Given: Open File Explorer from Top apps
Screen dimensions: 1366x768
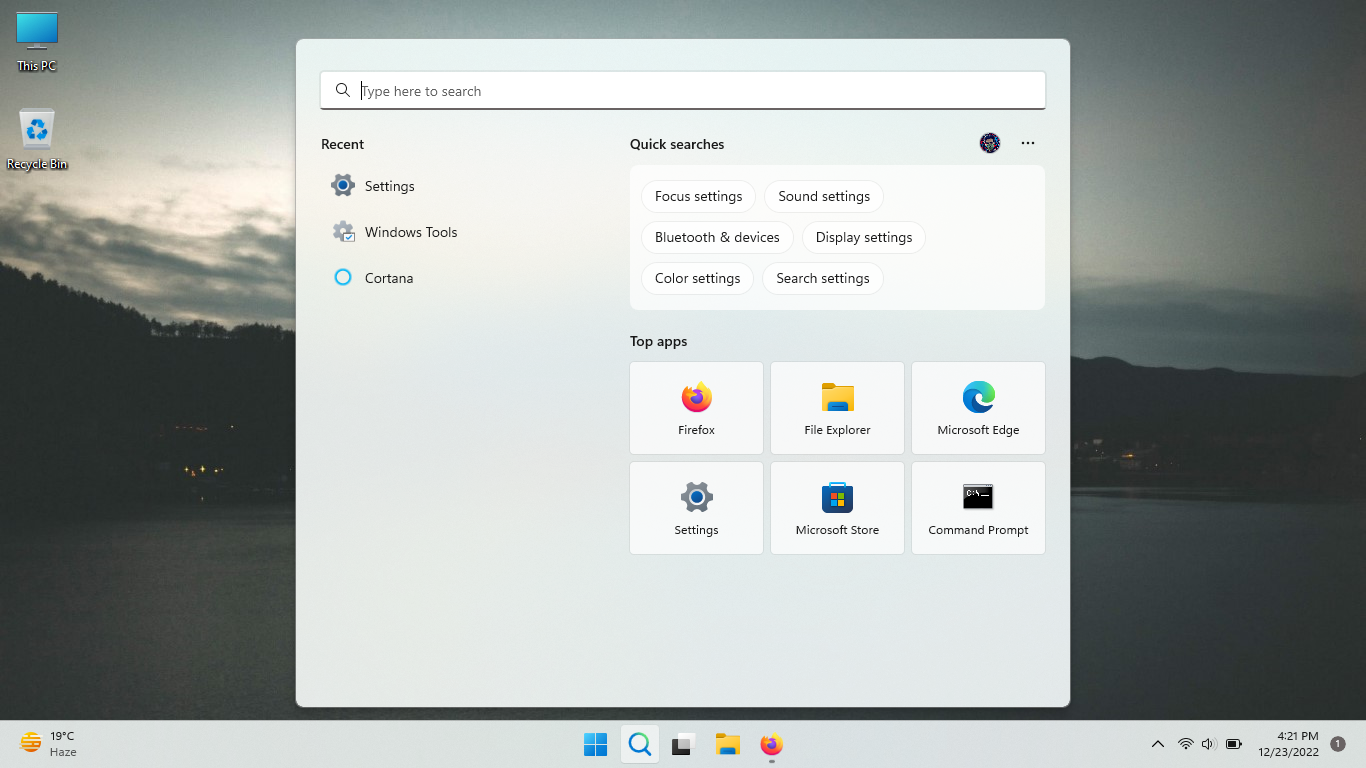Looking at the screenshot, I should [837, 408].
